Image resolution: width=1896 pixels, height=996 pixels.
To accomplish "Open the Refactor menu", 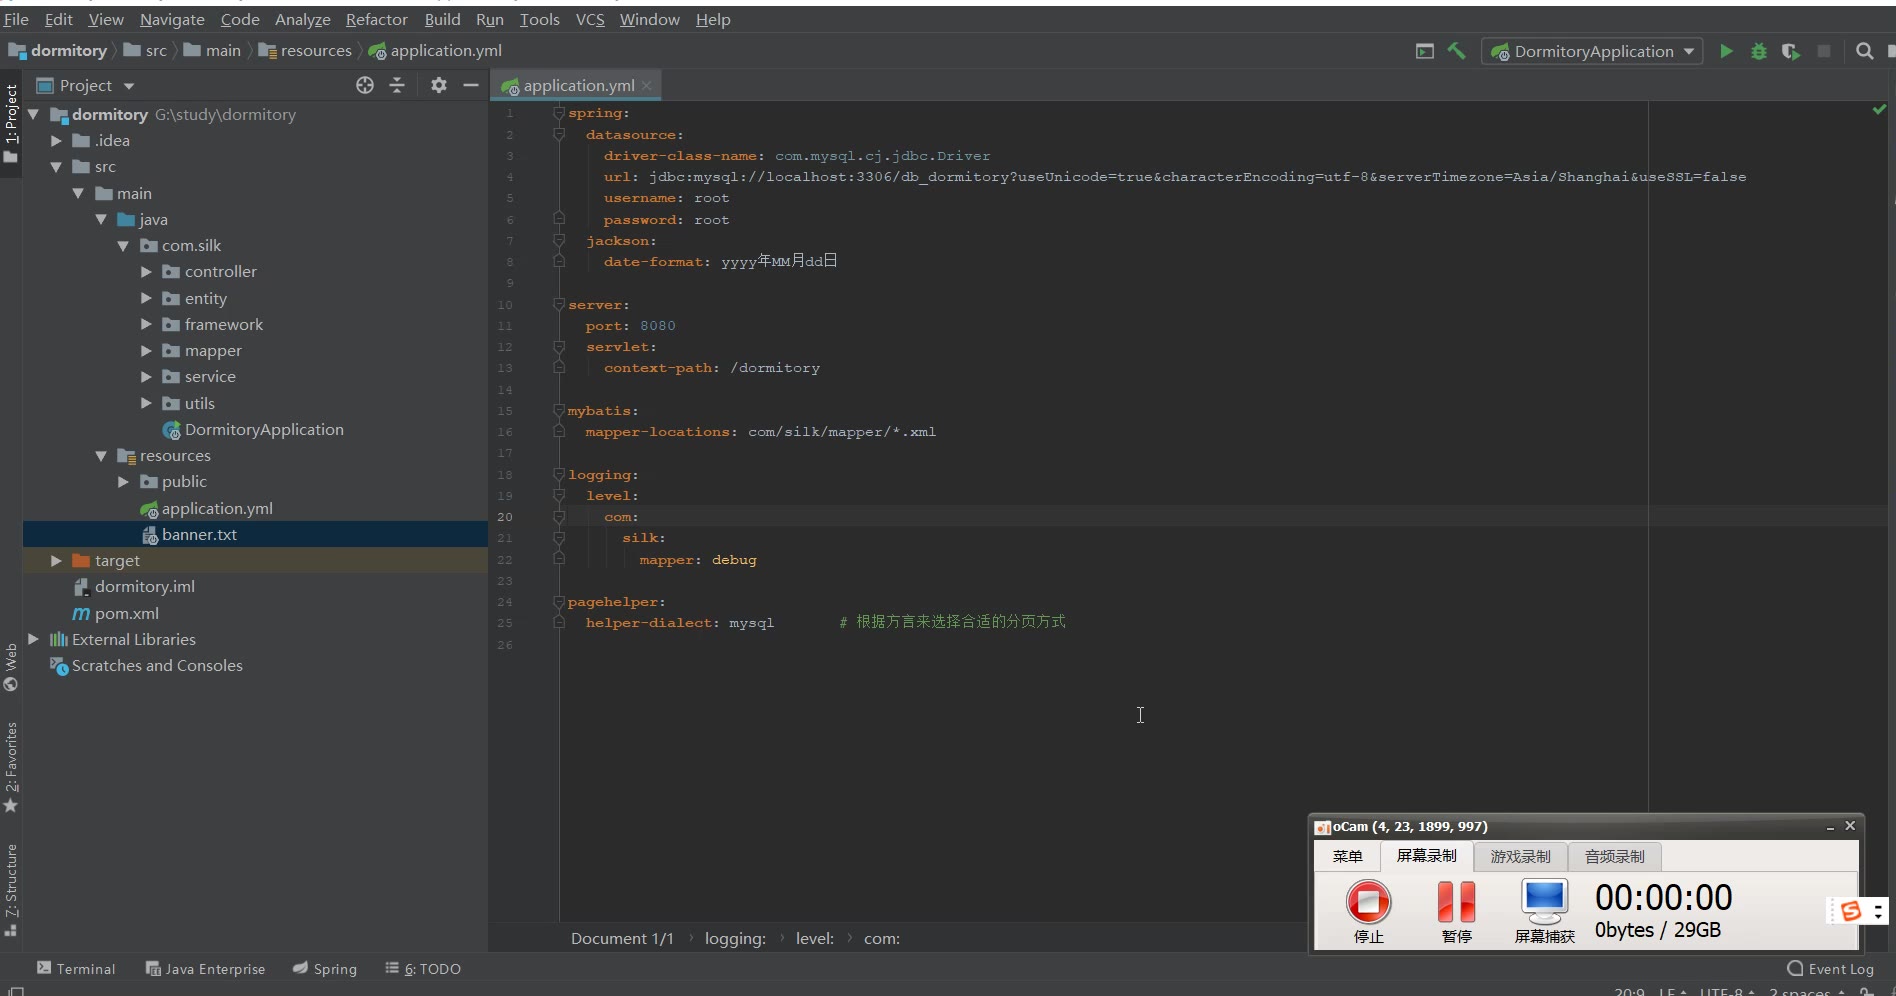I will pos(376,19).
